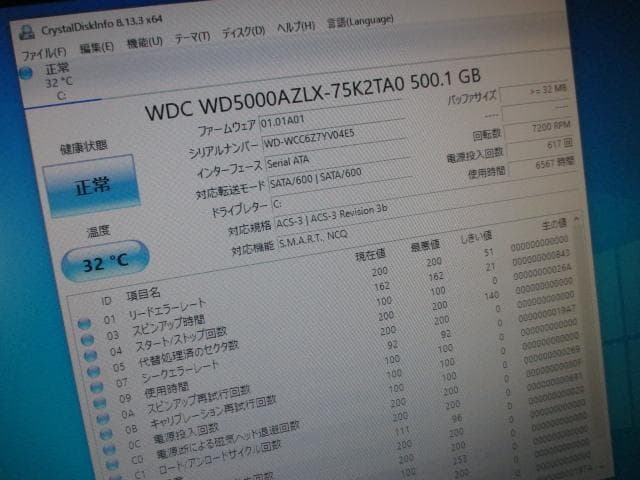Click status icon for attribute 0A スピンアップ再試行回数
Viewport: 640px width, 480px height.
(102, 418)
